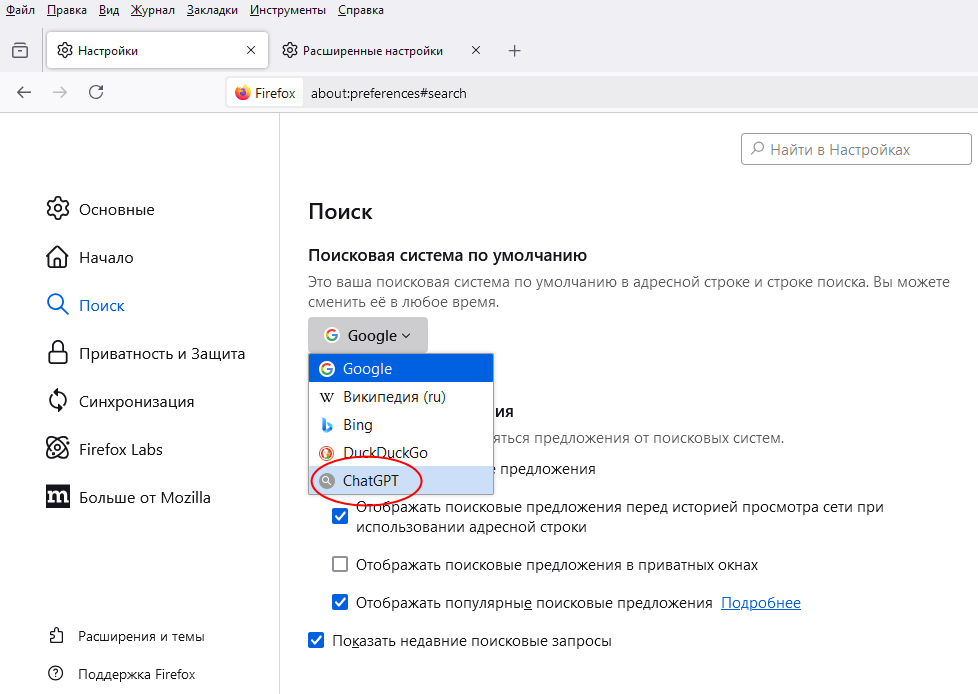978x694 pixels.
Task: Click the sync arrows icon for Синхронизация
Action: tap(57, 401)
